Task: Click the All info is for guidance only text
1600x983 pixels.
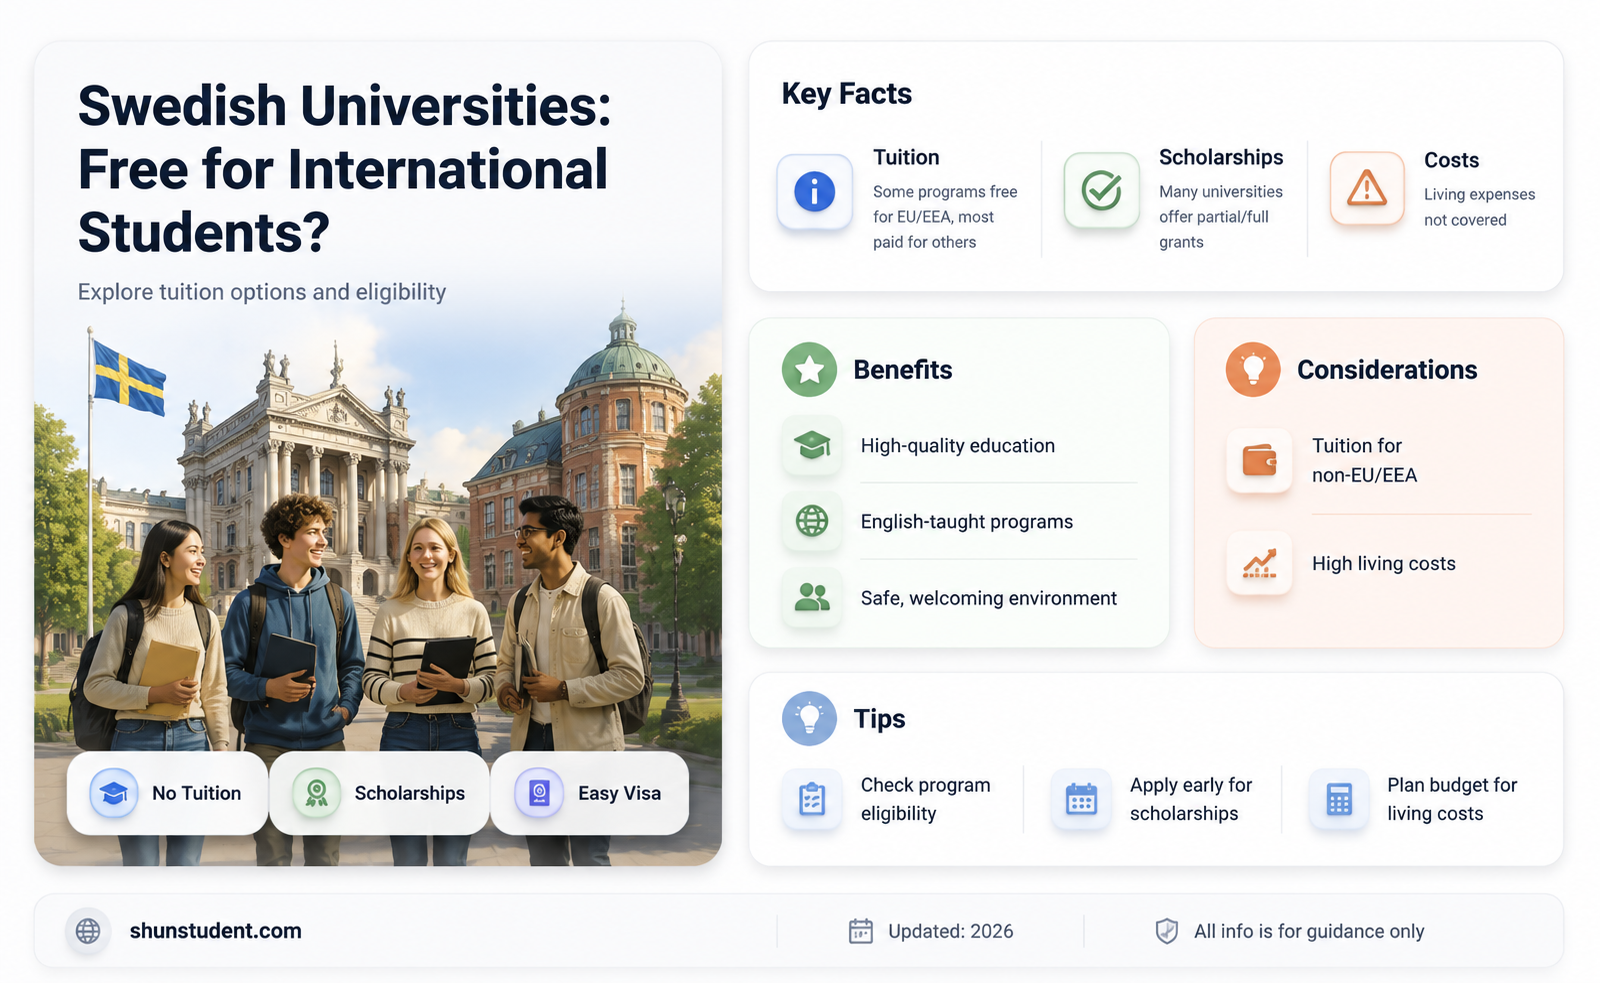Action: click(1309, 931)
